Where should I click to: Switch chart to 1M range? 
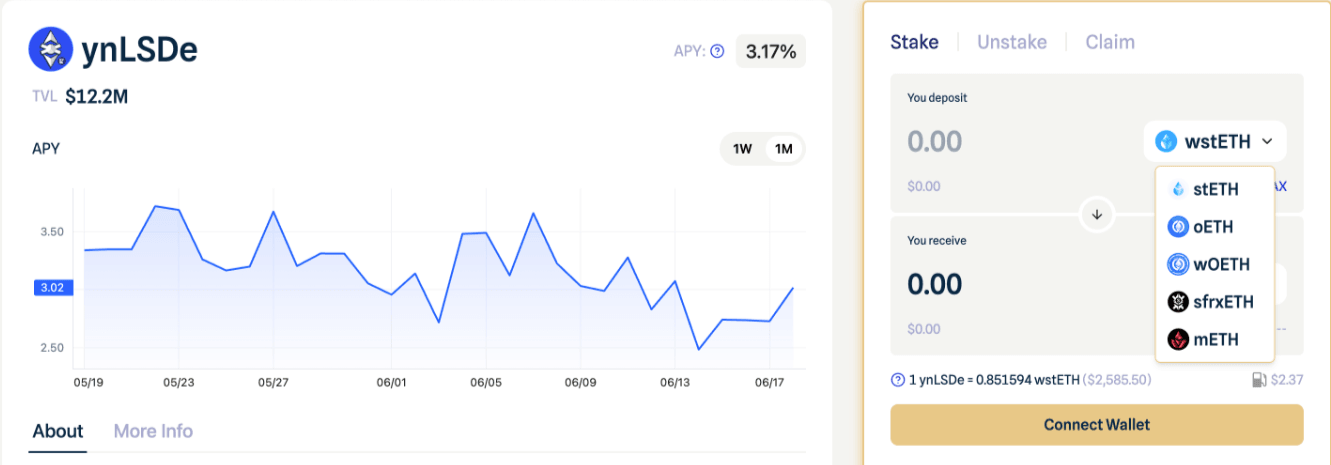[783, 149]
